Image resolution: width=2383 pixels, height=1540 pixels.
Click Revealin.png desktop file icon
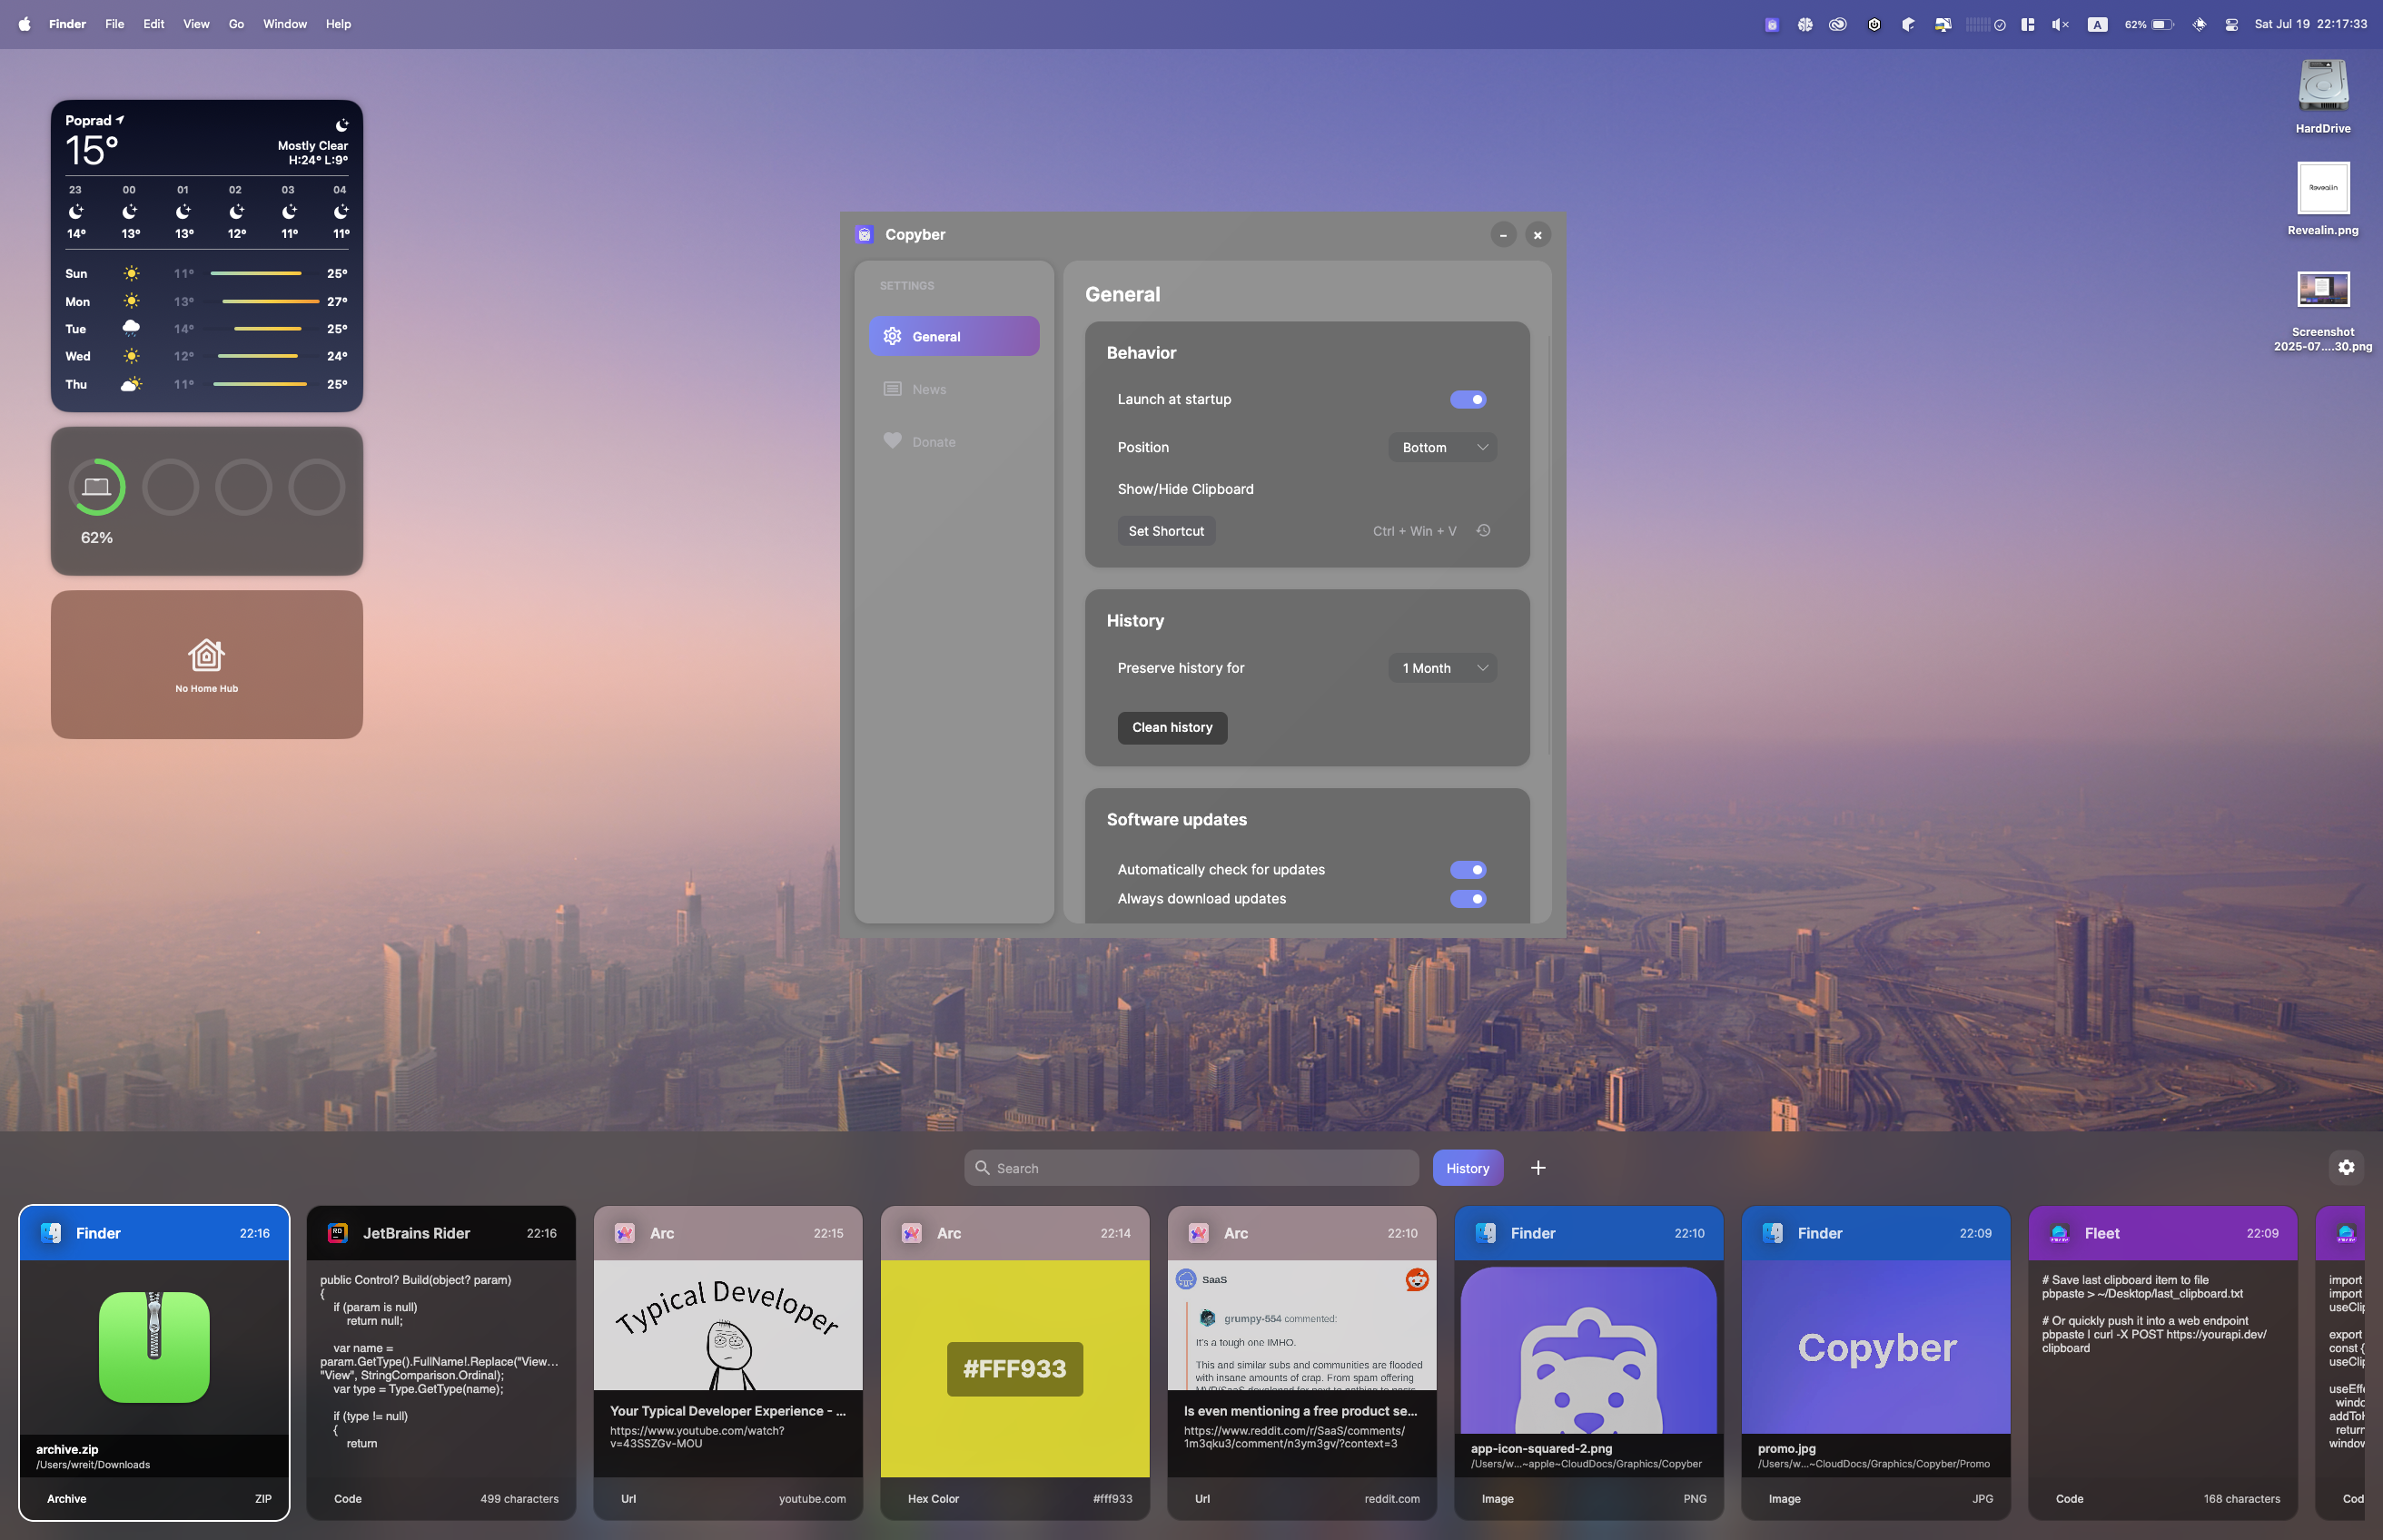pyautogui.click(x=2322, y=188)
